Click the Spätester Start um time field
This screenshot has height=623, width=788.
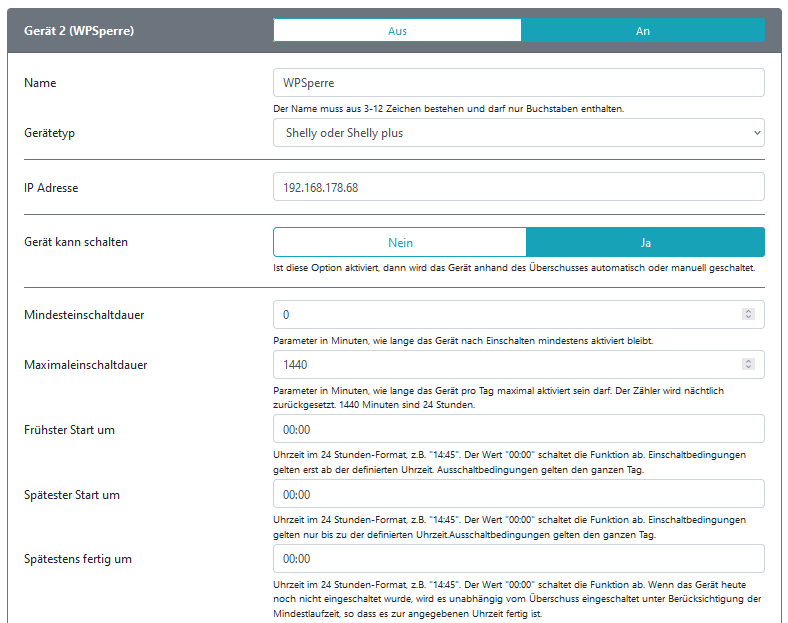click(519, 494)
